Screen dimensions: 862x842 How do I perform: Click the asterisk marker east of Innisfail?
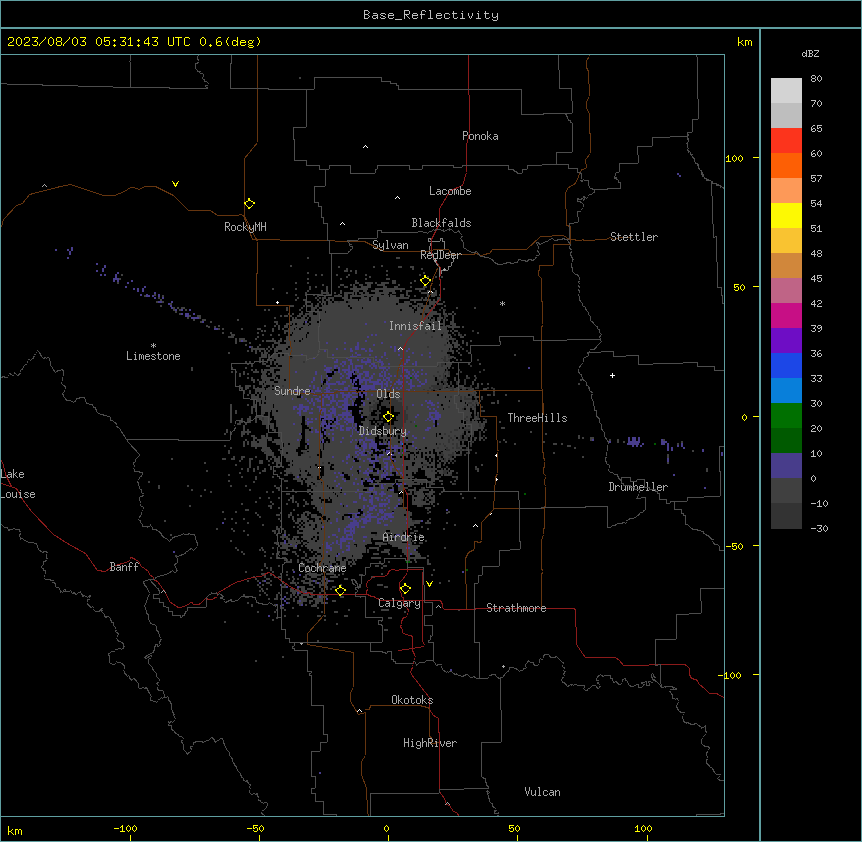pos(502,303)
